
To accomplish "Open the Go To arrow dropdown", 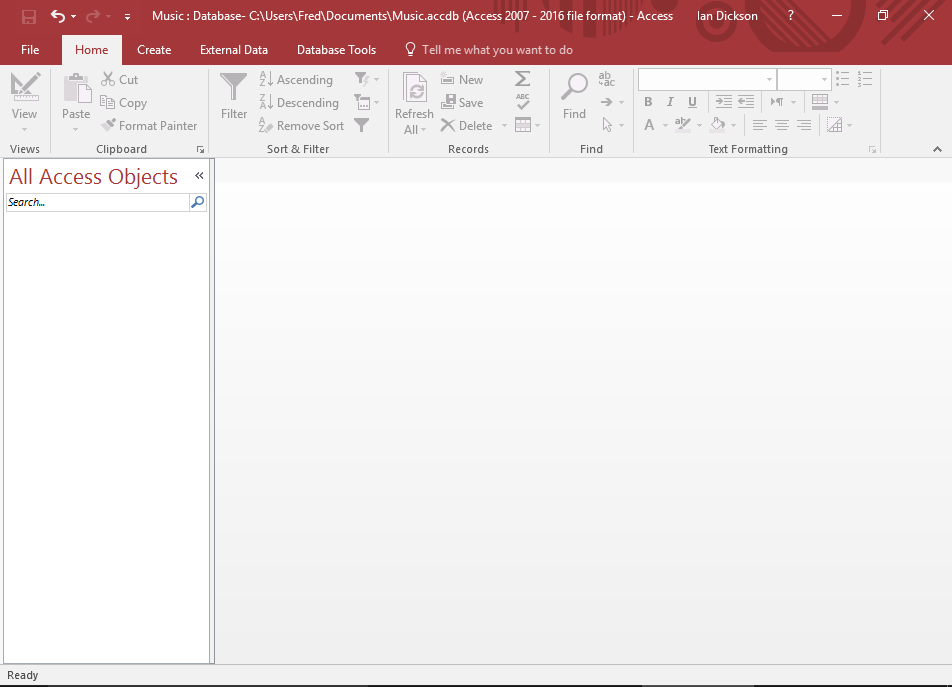I will point(612,102).
